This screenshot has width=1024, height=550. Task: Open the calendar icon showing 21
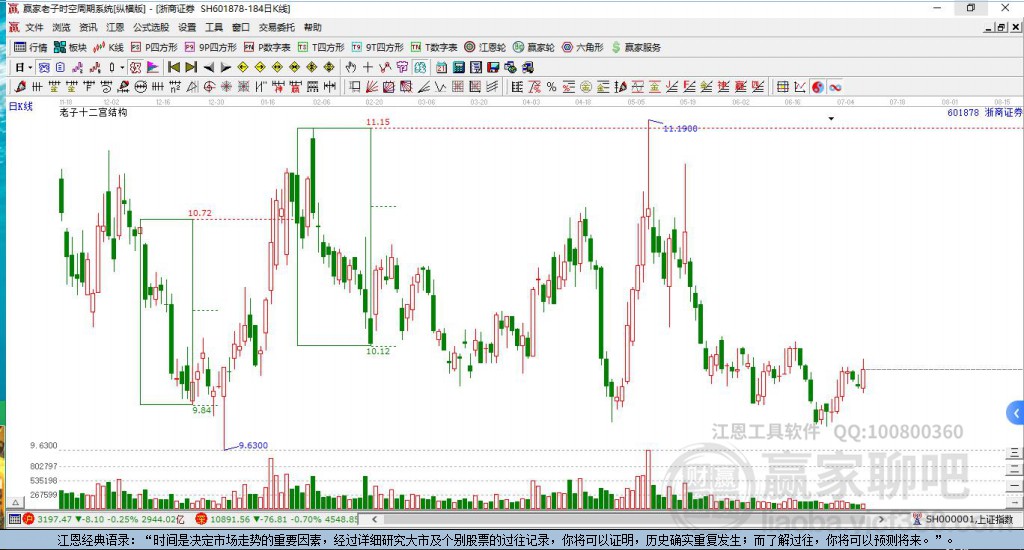(441, 67)
